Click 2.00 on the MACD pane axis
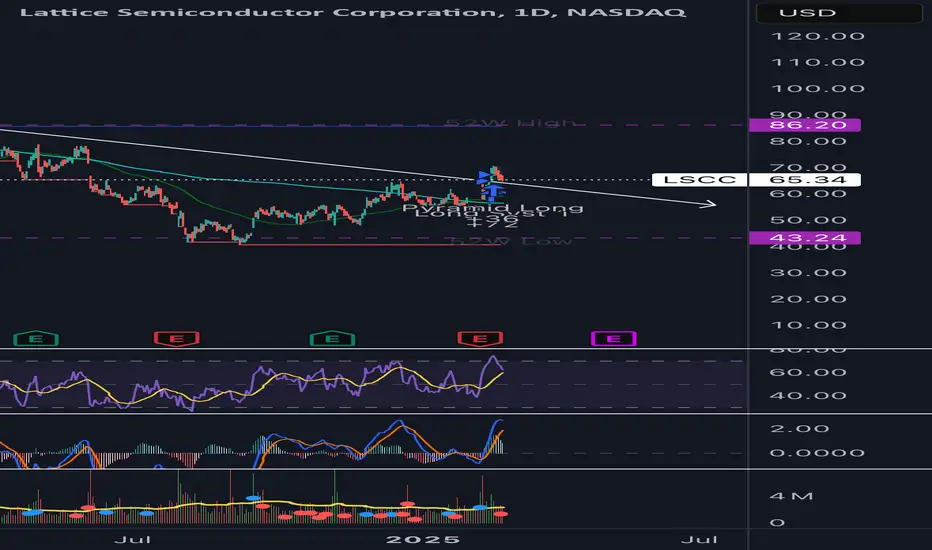The width and height of the screenshot is (932, 550). 799,429
